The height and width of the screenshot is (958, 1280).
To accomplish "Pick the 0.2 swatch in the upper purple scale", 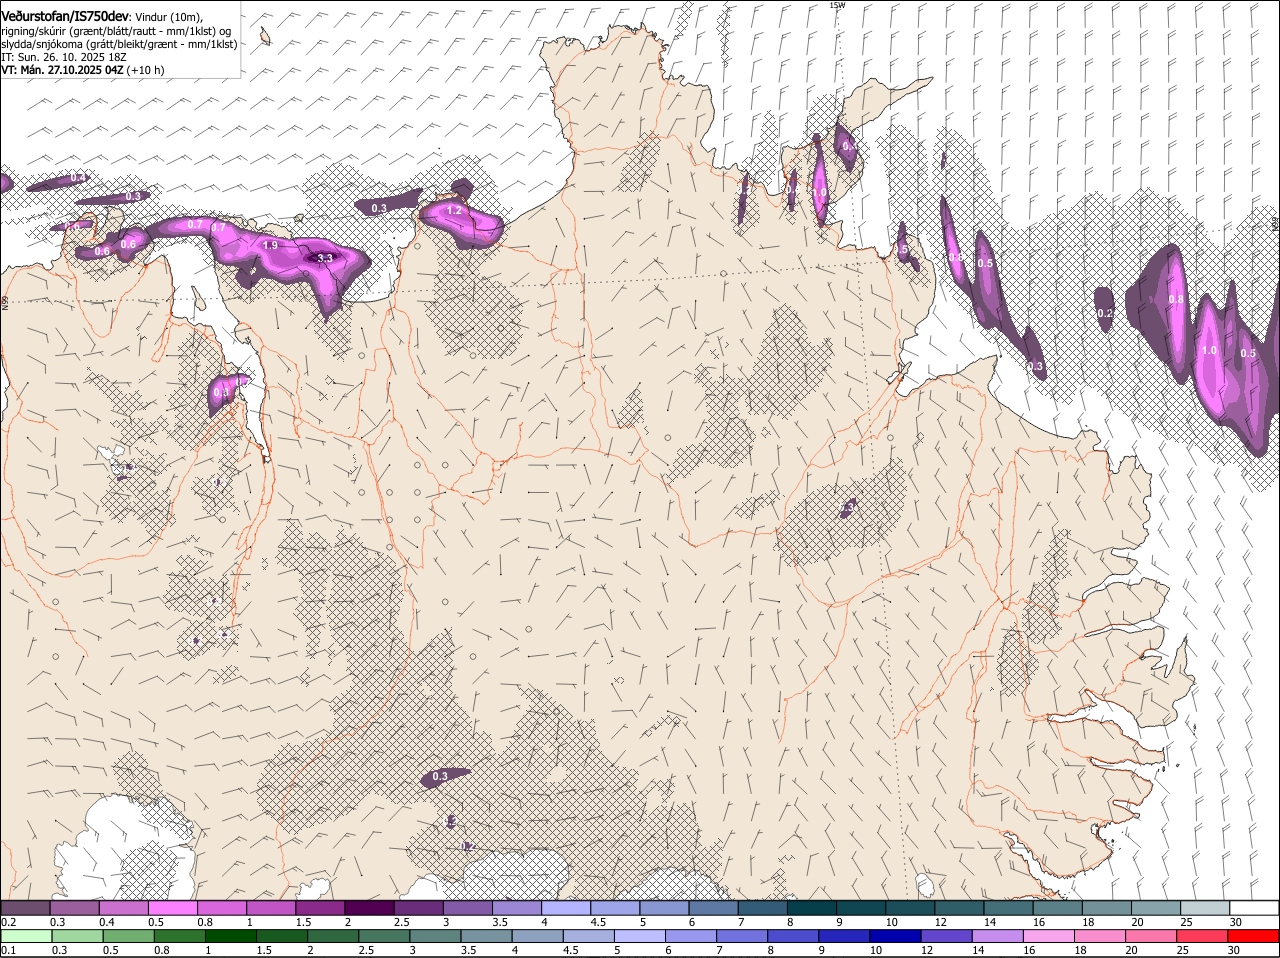I will (x=25, y=907).
